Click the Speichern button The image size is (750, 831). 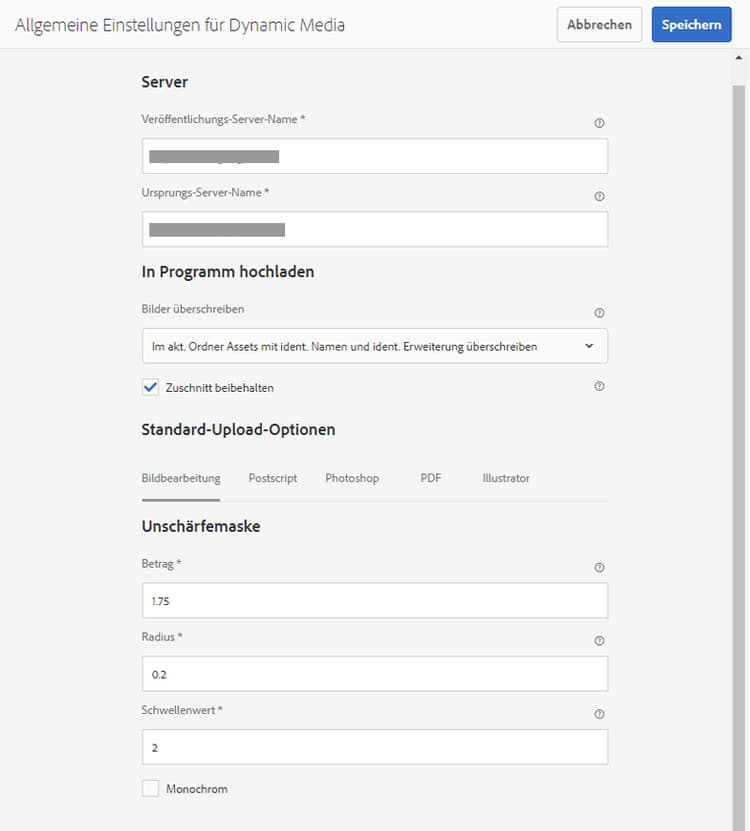(691, 24)
